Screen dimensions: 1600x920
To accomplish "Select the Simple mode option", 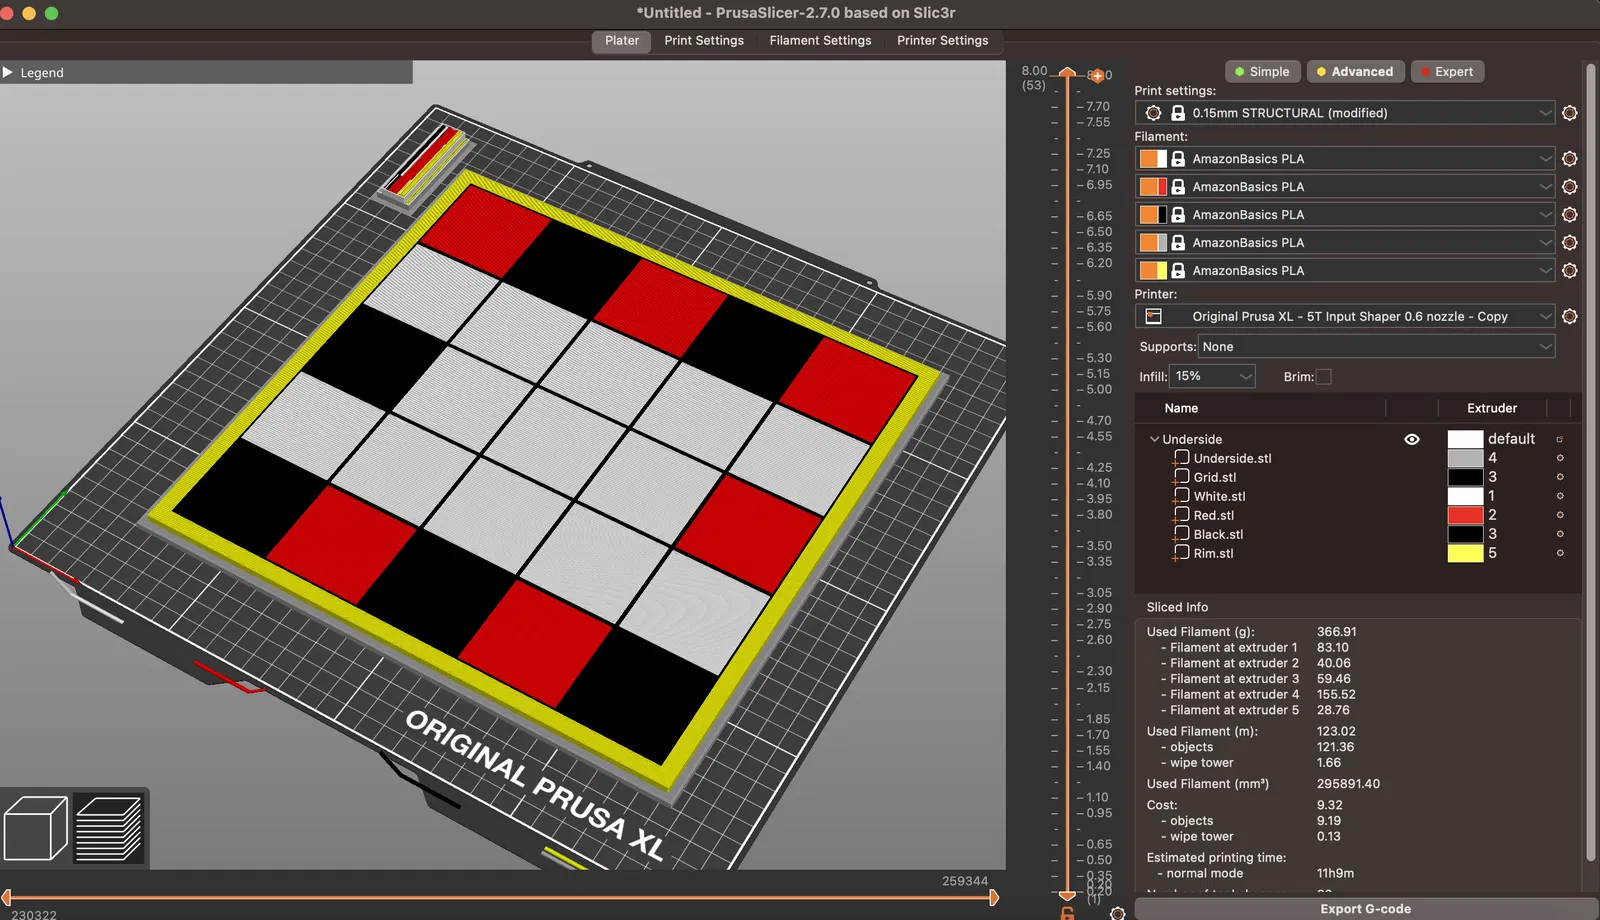I will 1262,72.
